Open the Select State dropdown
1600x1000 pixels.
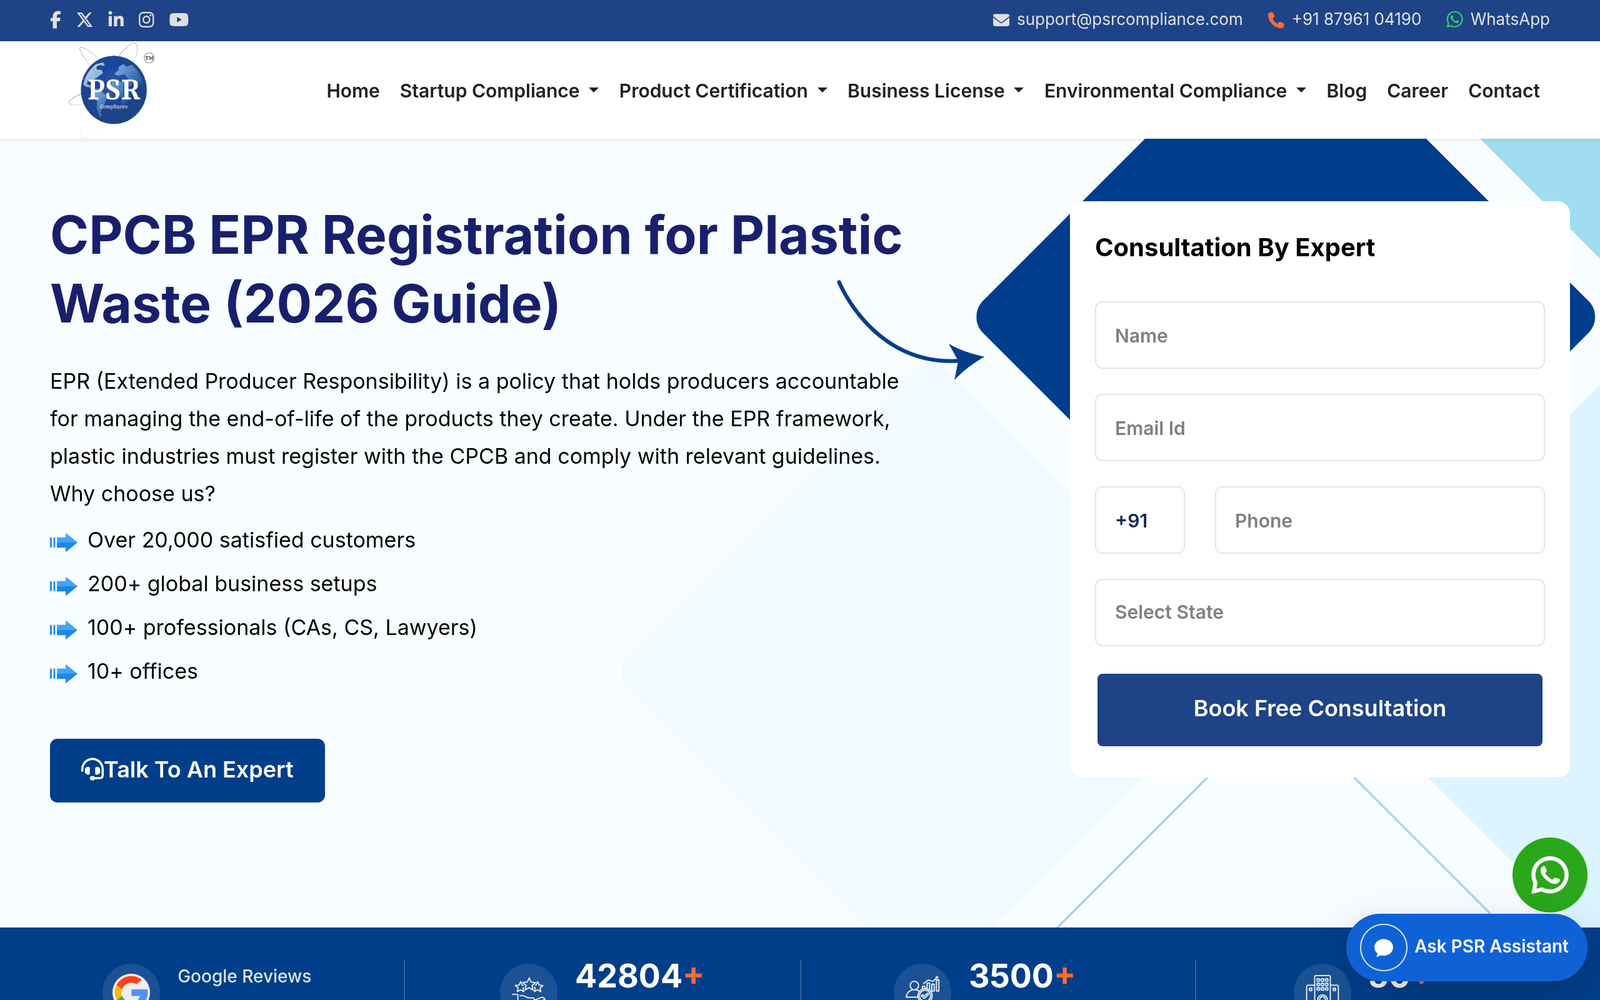pos(1320,612)
